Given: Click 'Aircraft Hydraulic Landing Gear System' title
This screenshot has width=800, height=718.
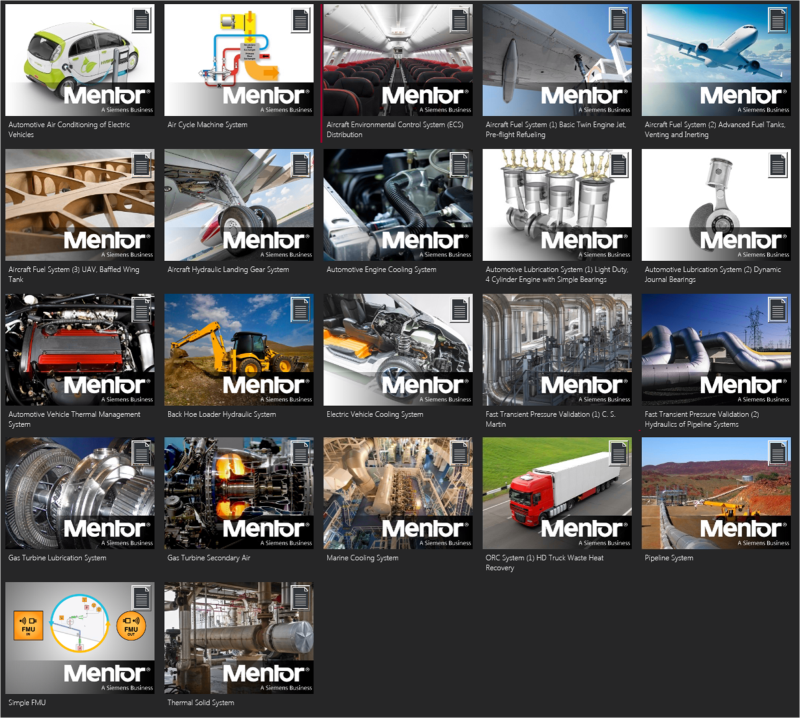Looking at the screenshot, I should (228, 269).
